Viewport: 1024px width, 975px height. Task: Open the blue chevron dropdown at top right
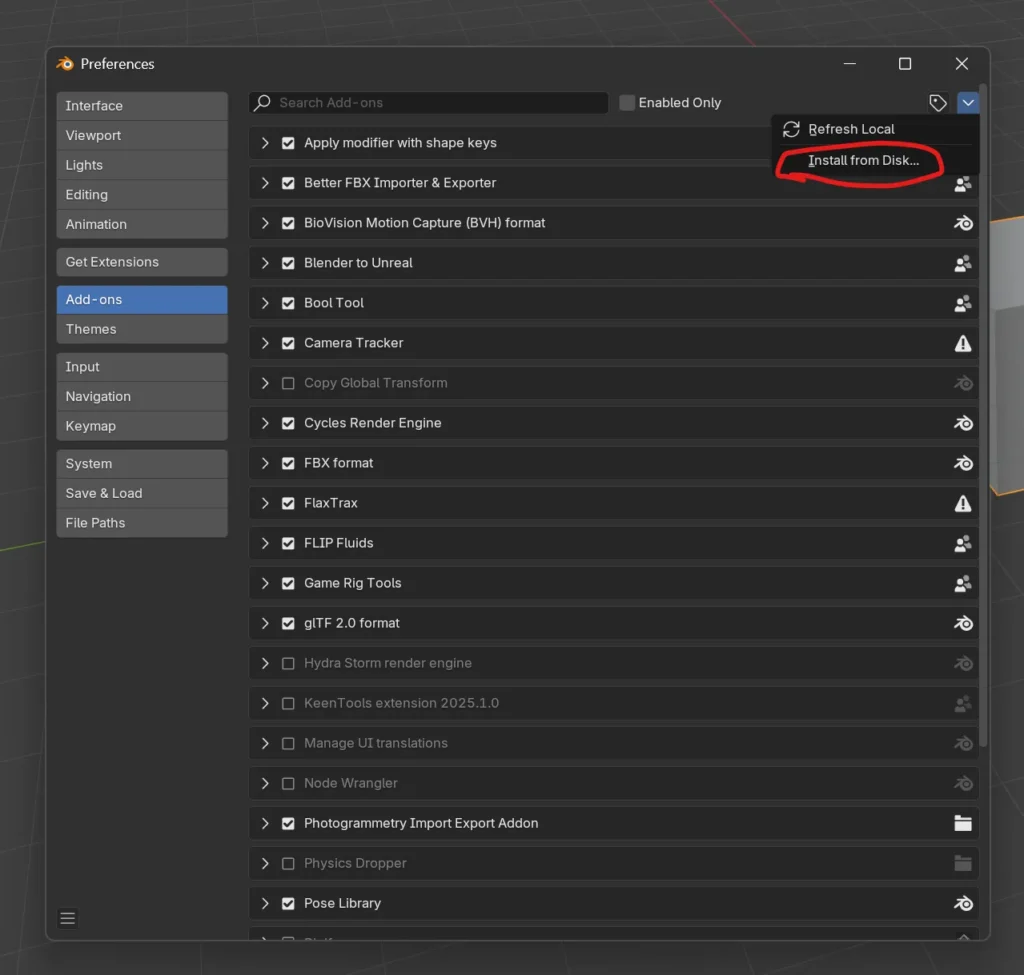pos(966,102)
